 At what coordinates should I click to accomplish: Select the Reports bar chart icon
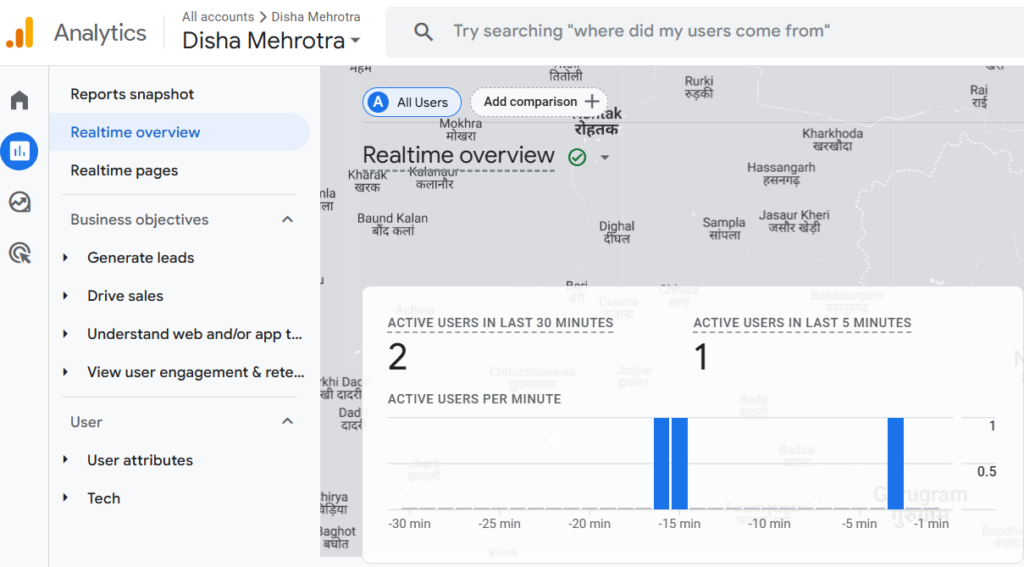click(20, 151)
